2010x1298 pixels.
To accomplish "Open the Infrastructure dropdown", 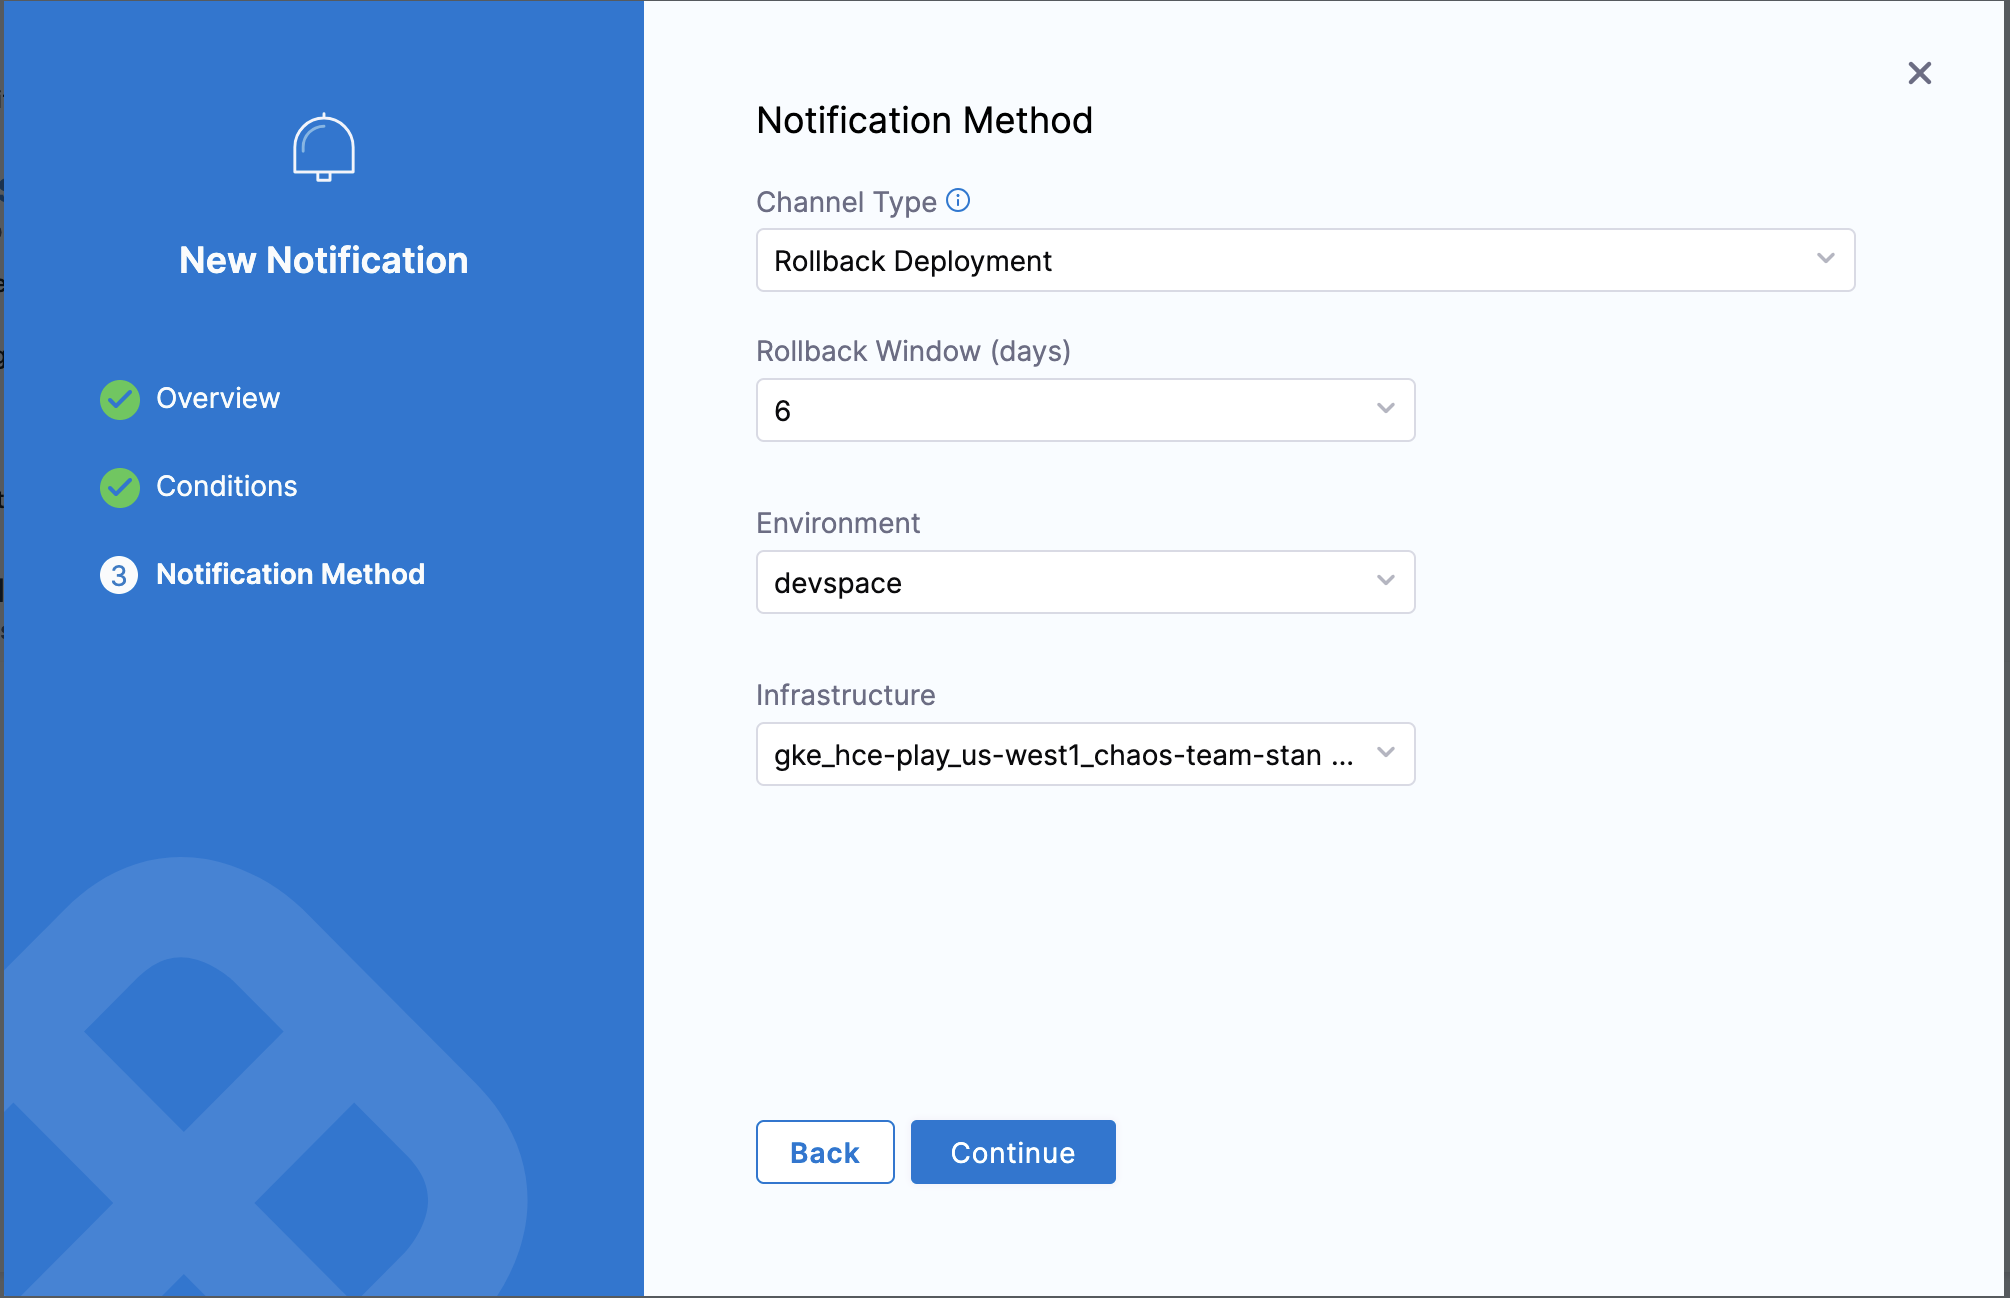I will [1085, 754].
